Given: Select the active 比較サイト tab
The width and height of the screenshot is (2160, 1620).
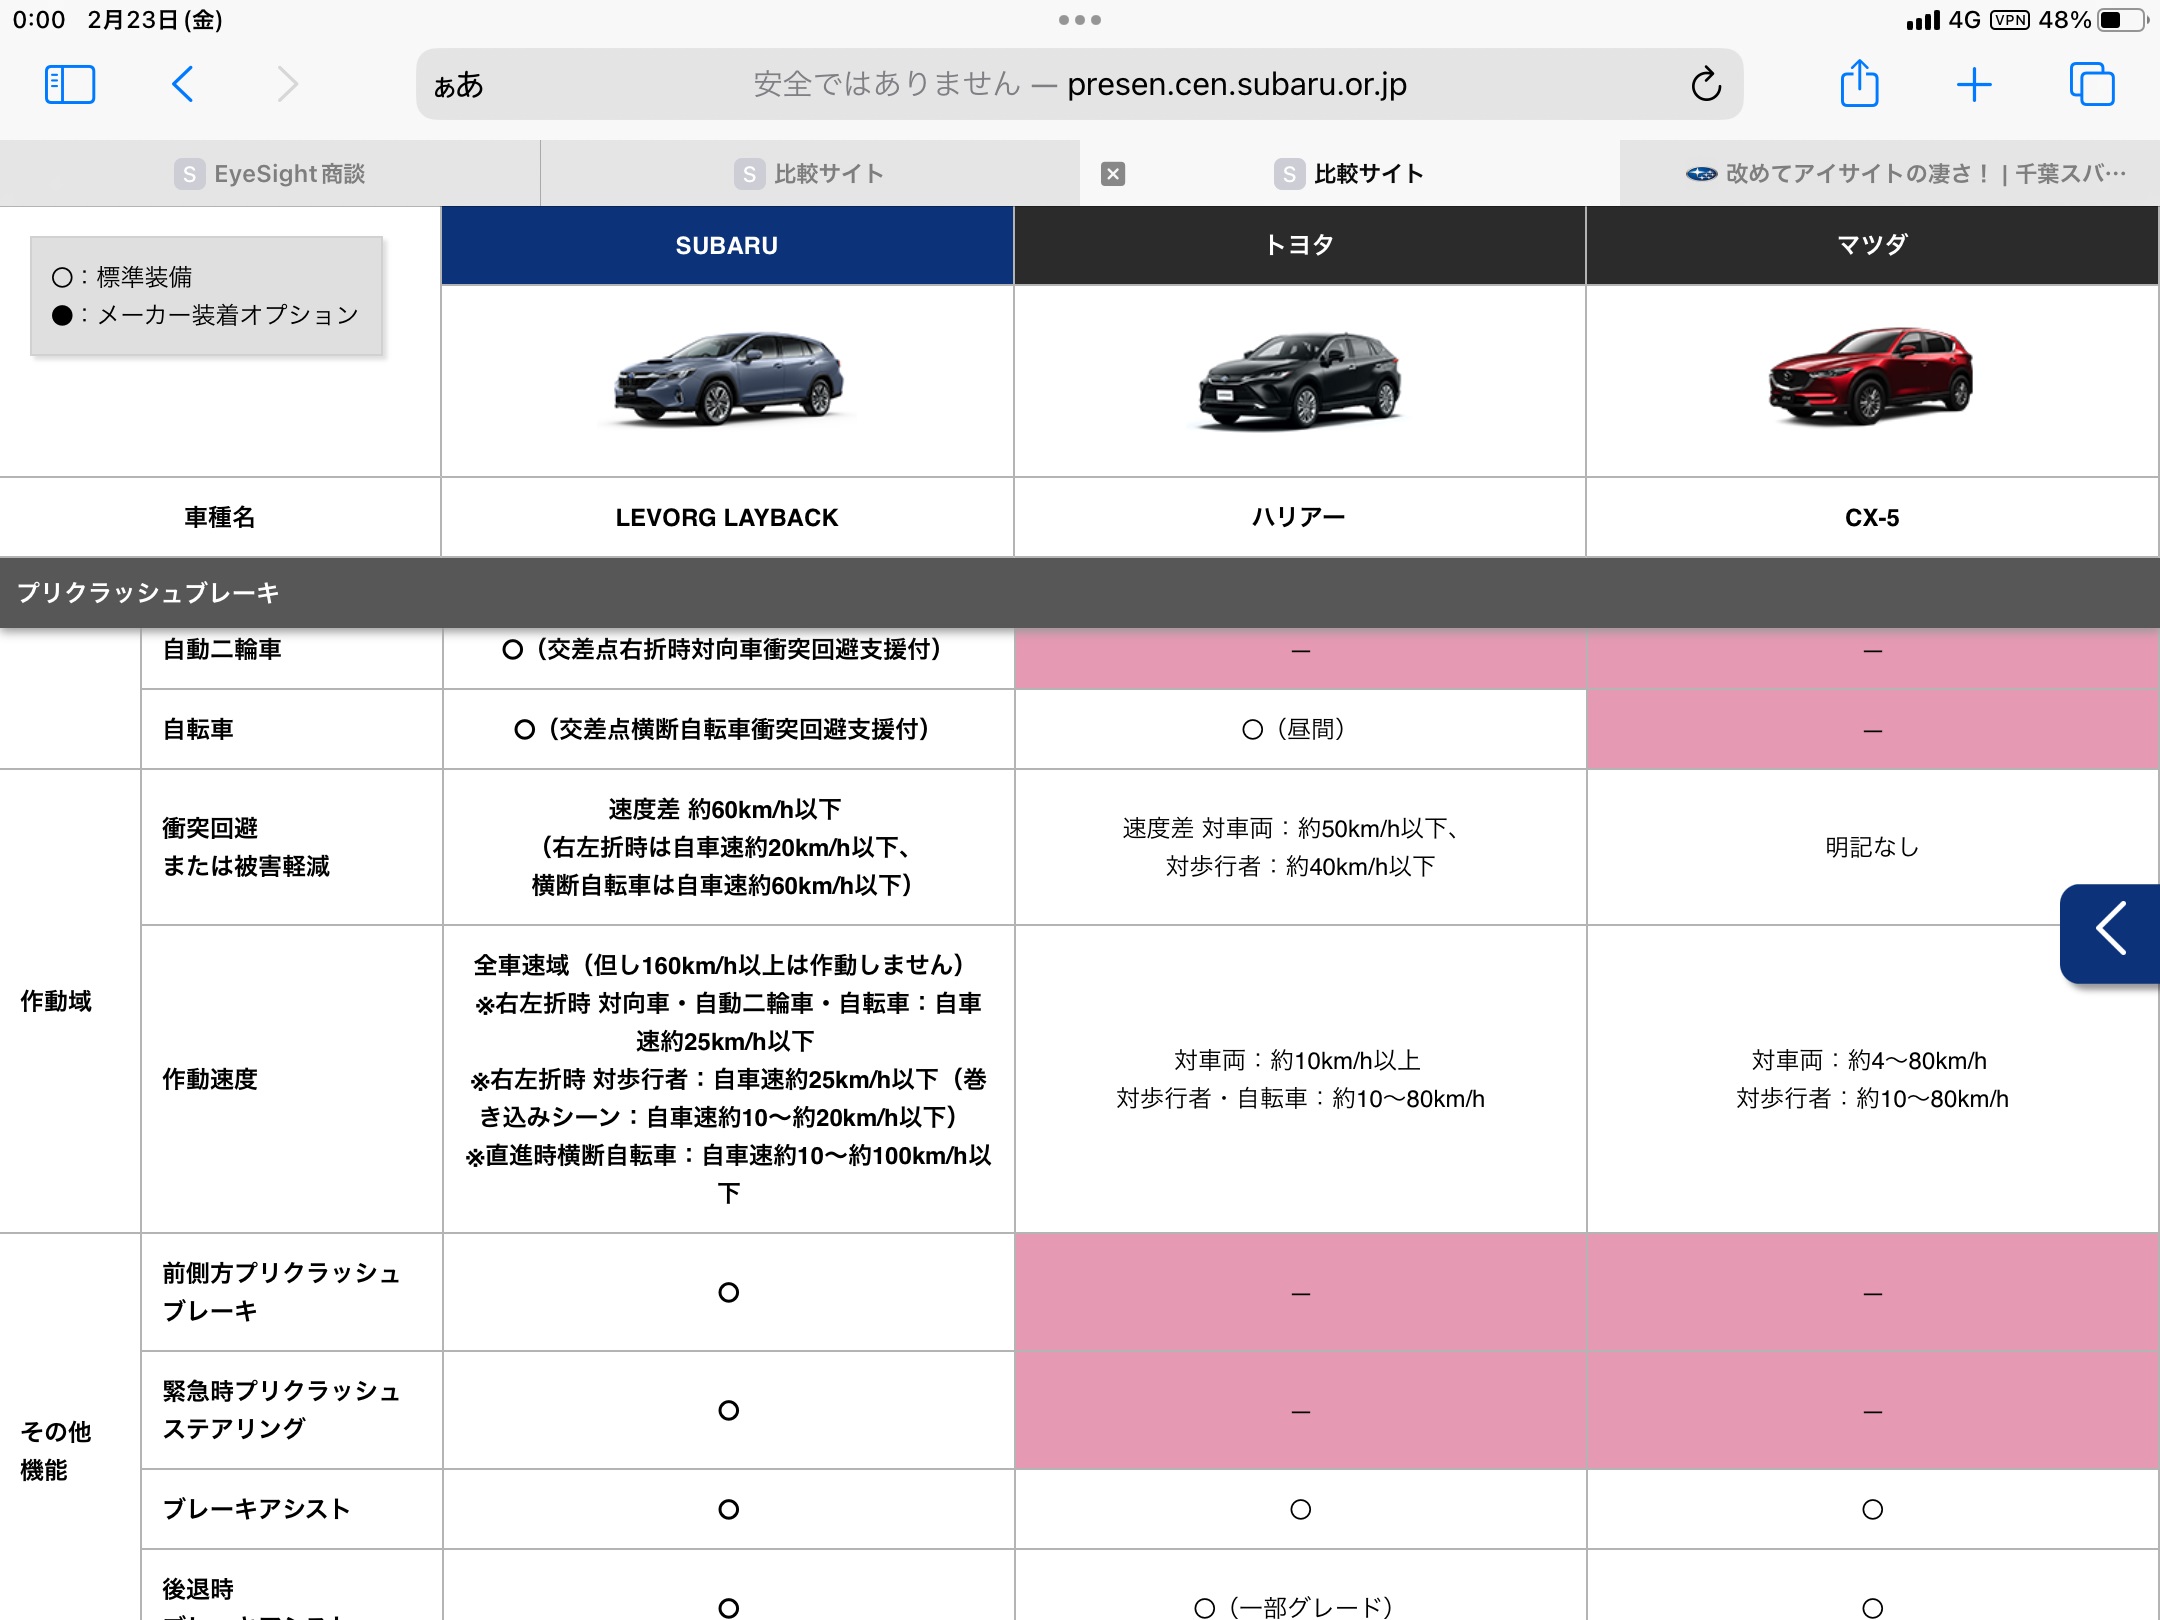Looking at the screenshot, I should point(1350,174).
